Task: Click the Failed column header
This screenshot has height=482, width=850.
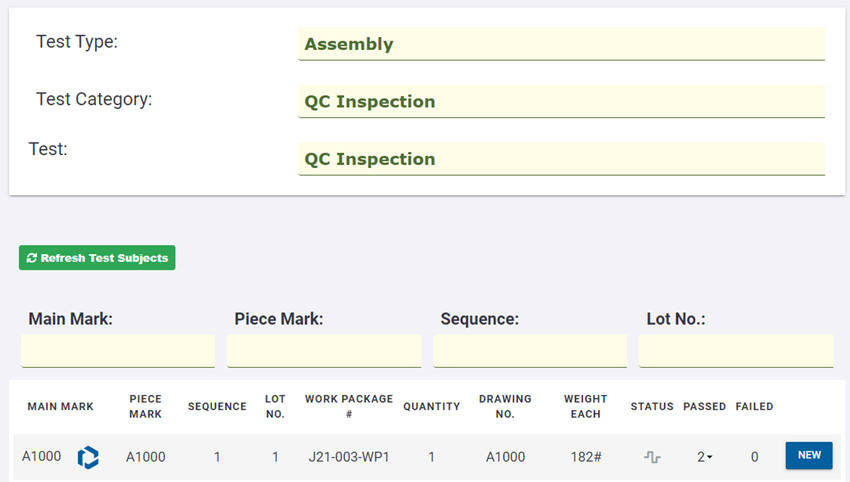Action: tap(754, 407)
